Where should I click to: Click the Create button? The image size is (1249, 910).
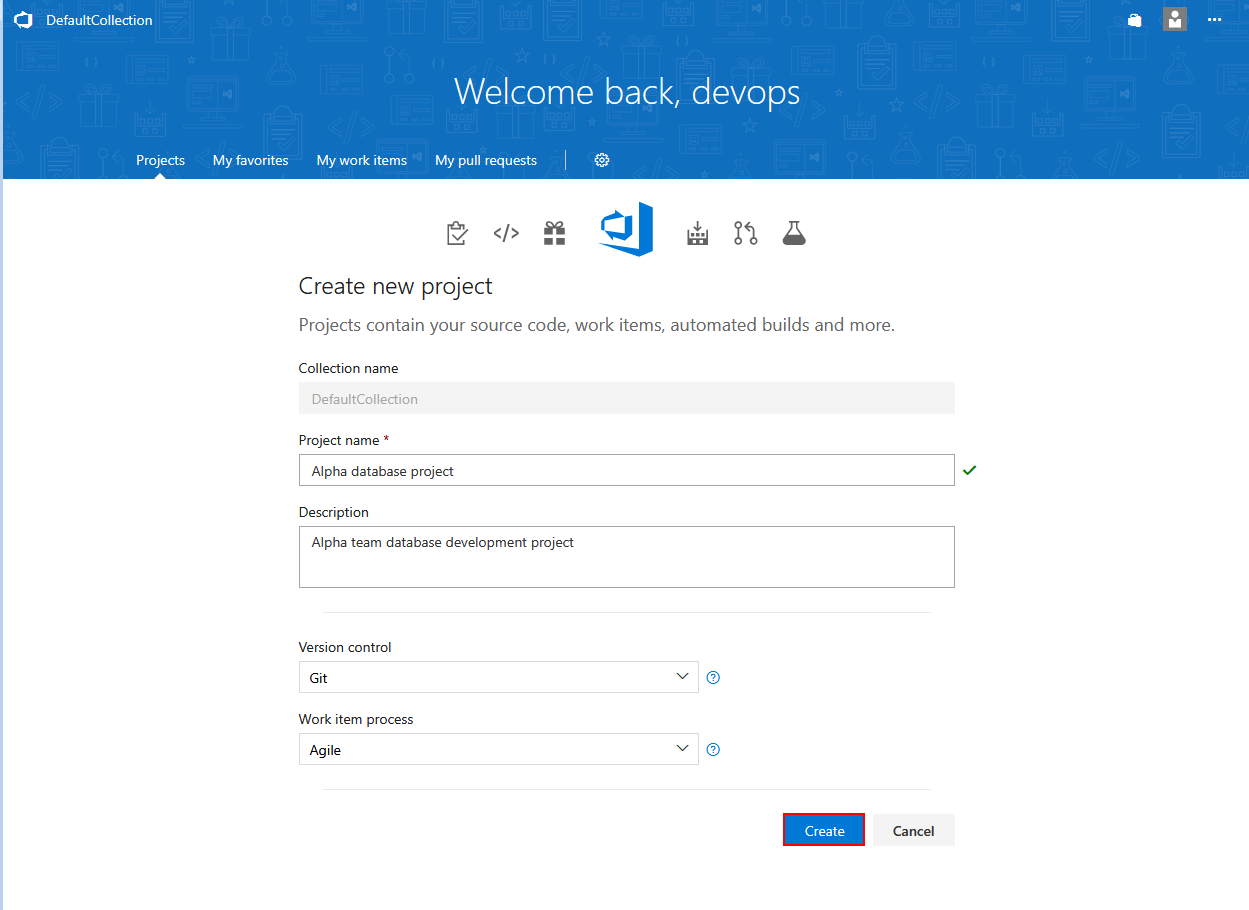tap(824, 830)
